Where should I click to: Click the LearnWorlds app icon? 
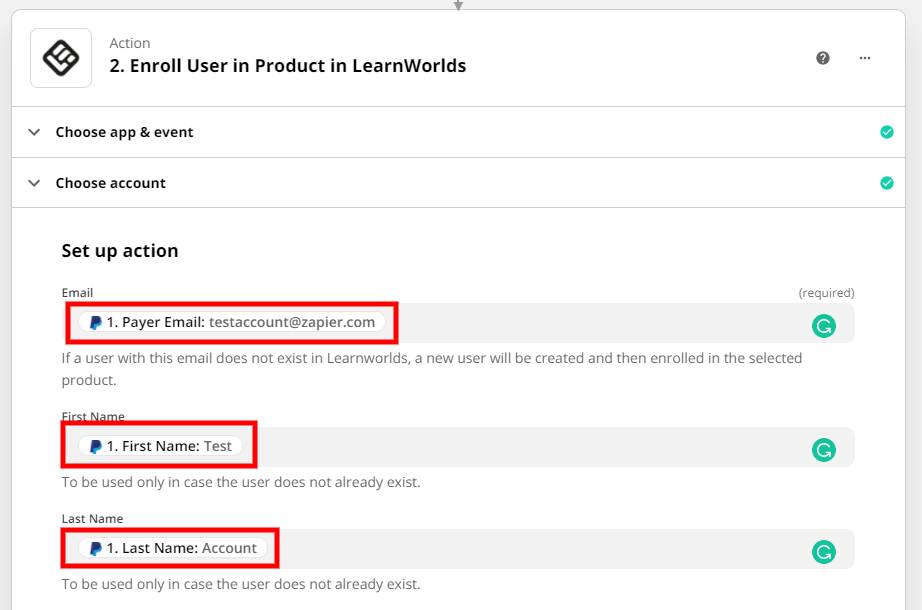pyautogui.click(x=60, y=58)
